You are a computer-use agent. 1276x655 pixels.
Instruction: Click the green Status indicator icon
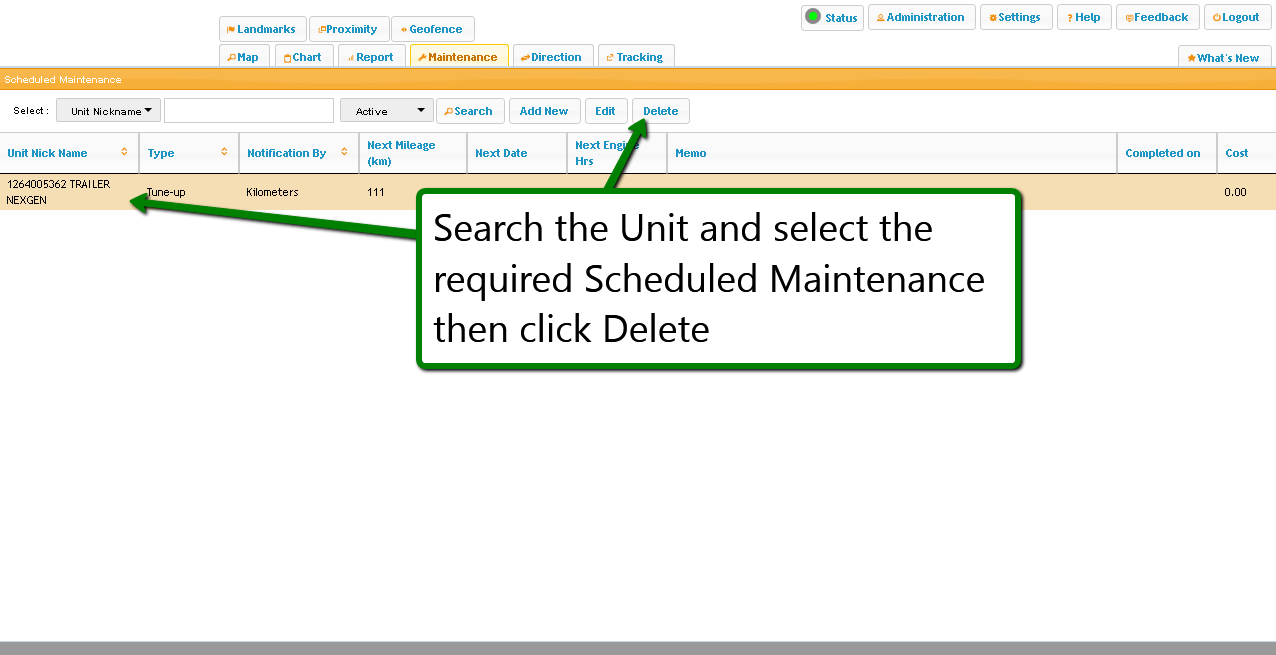(813, 17)
